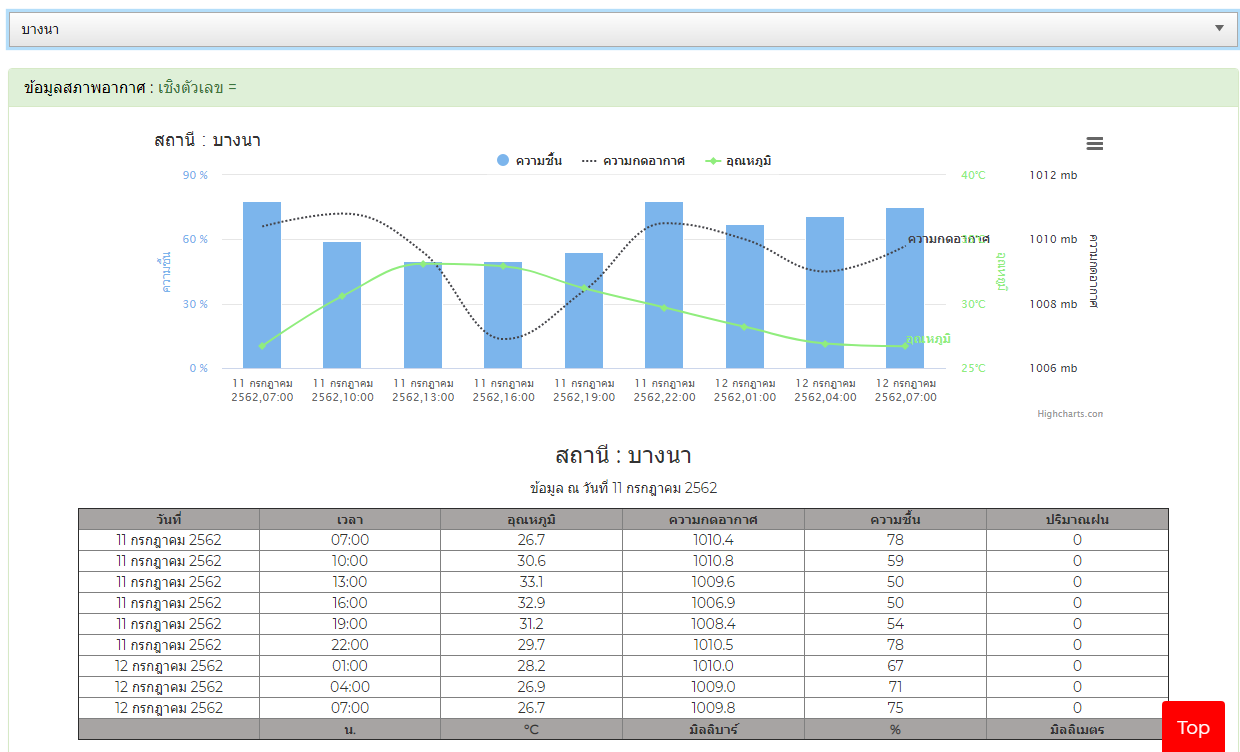Toggle อุณหภูมิ series in chart legend
Image resolution: width=1240 pixels, height=752 pixels.
coord(739,161)
